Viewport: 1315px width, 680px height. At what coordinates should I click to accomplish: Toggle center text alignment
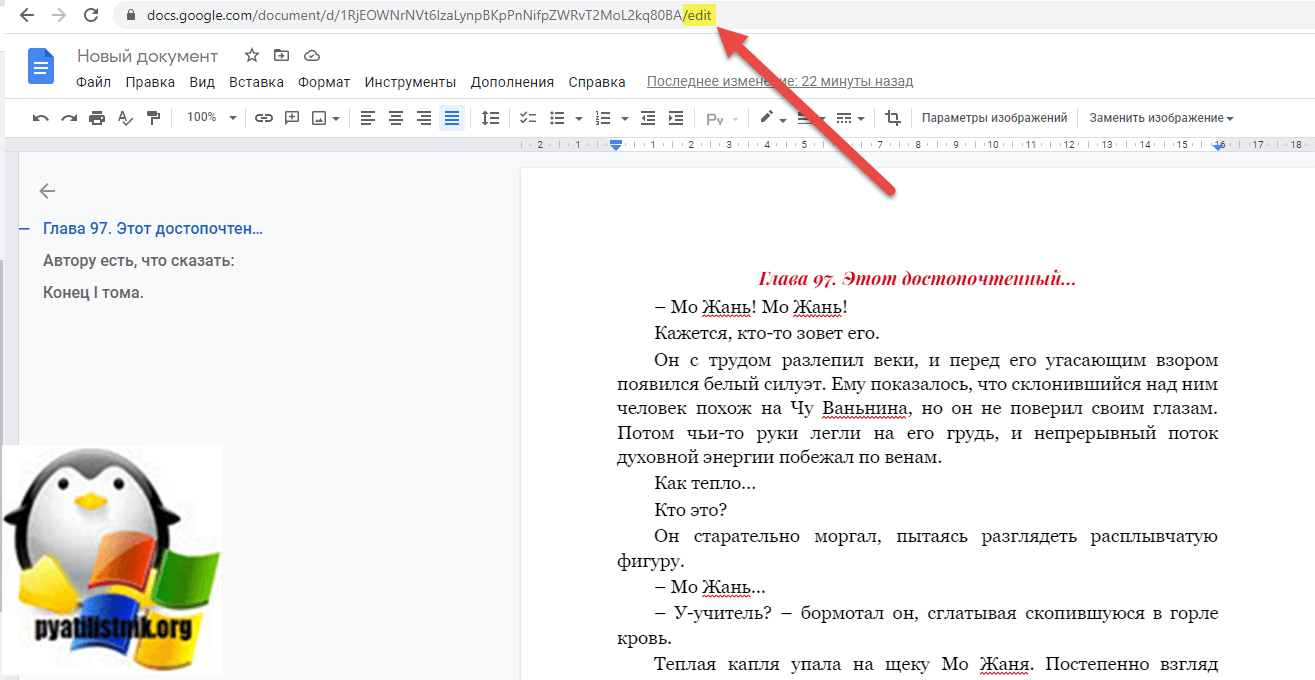(x=396, y=118)
